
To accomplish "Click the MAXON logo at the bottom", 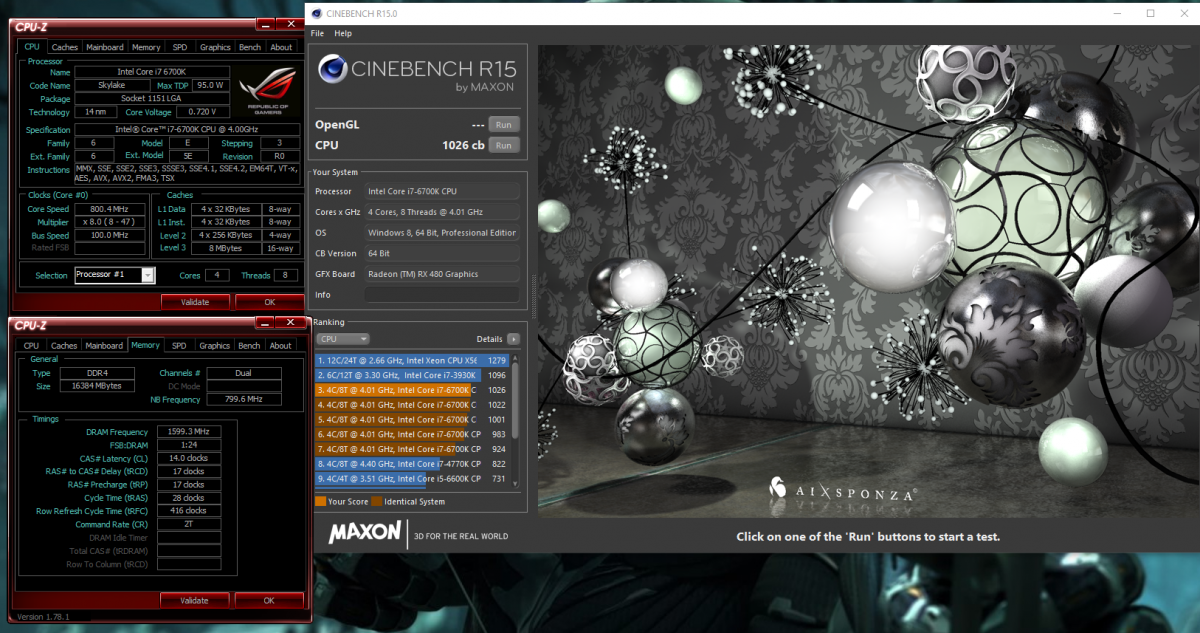I will click(365, 533).
